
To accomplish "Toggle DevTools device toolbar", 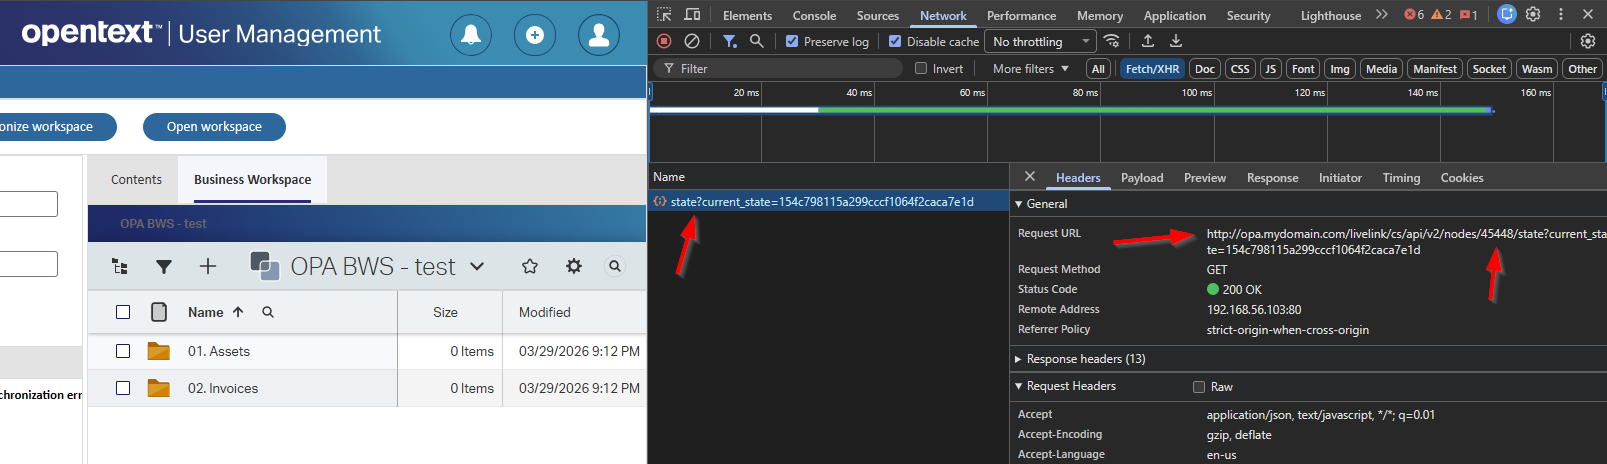I will 692,15.
